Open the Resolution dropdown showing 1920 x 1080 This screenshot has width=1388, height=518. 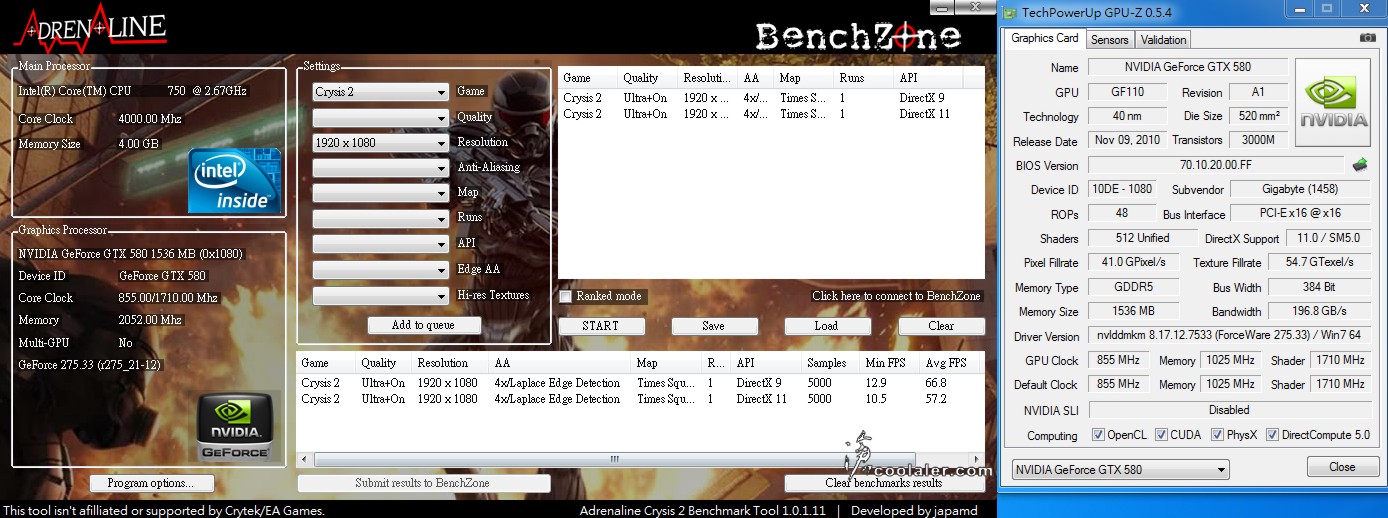(x=380, y=143)
